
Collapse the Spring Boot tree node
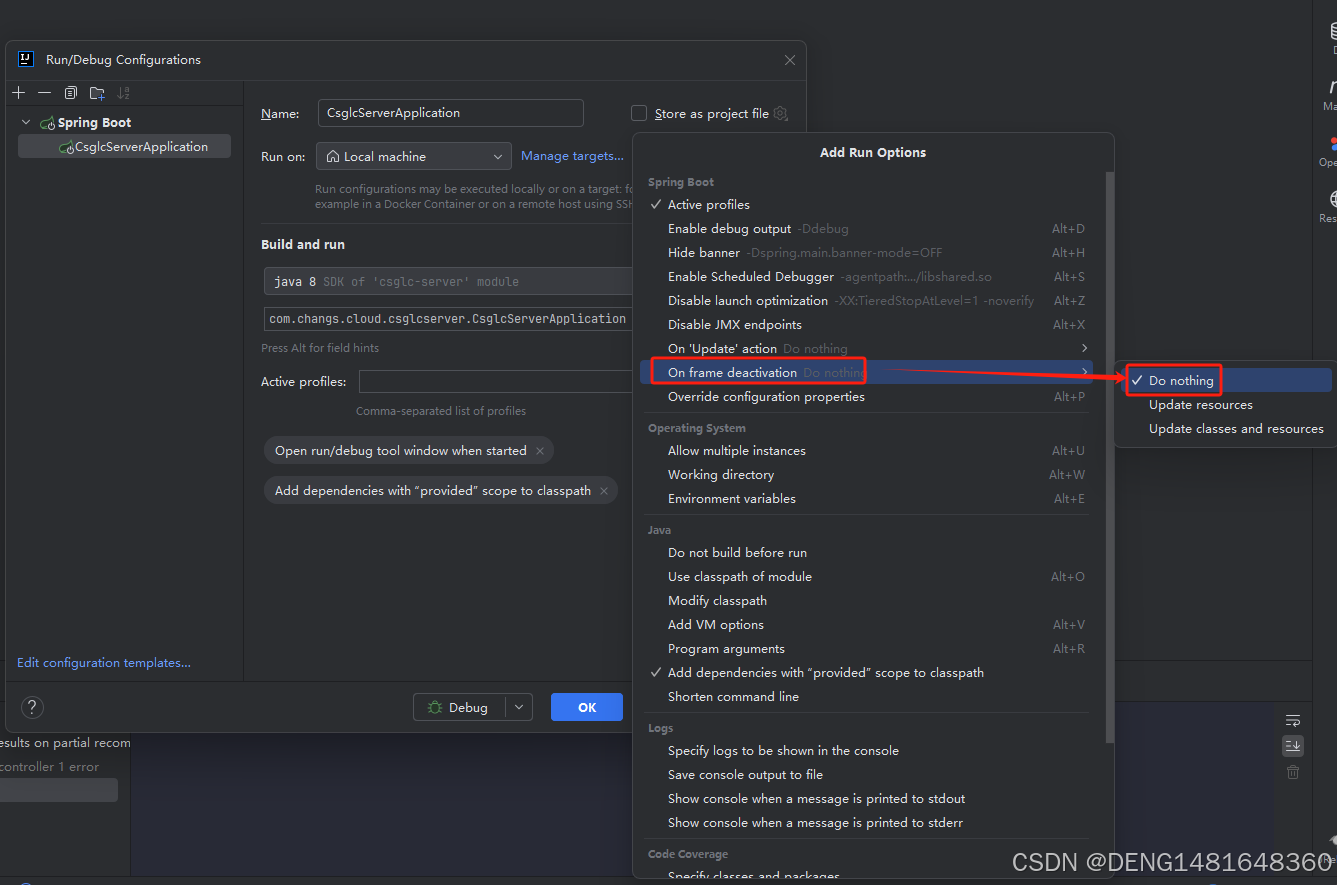(x=24, y=122)
